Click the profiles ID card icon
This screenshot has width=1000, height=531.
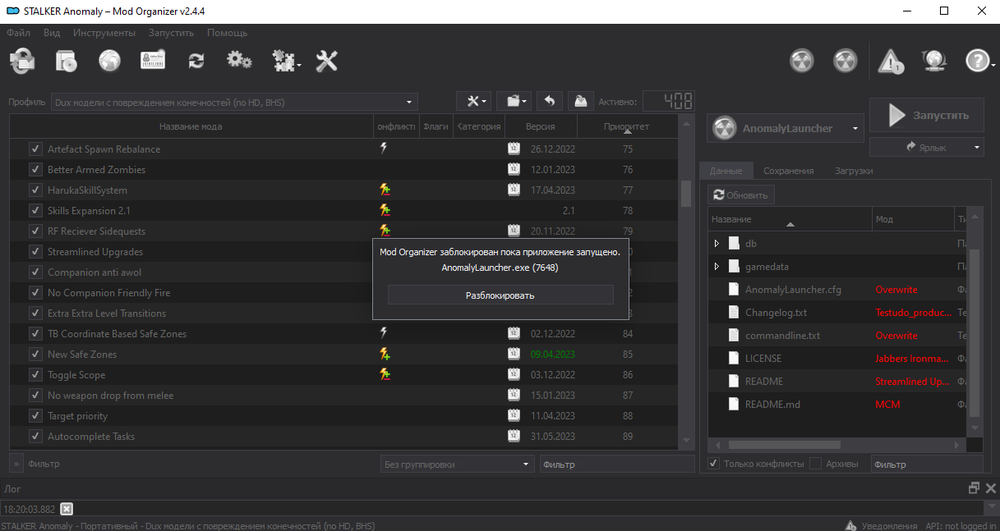152,61
